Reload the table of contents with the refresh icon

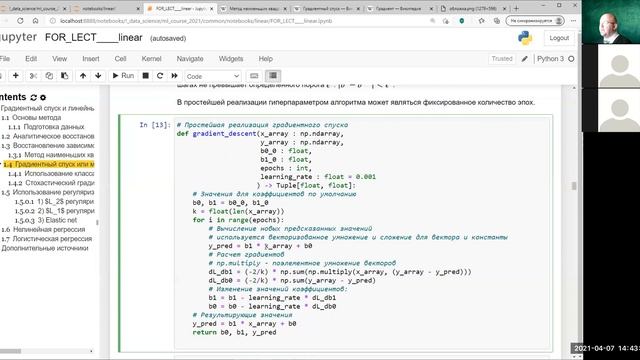pos(33,98)
